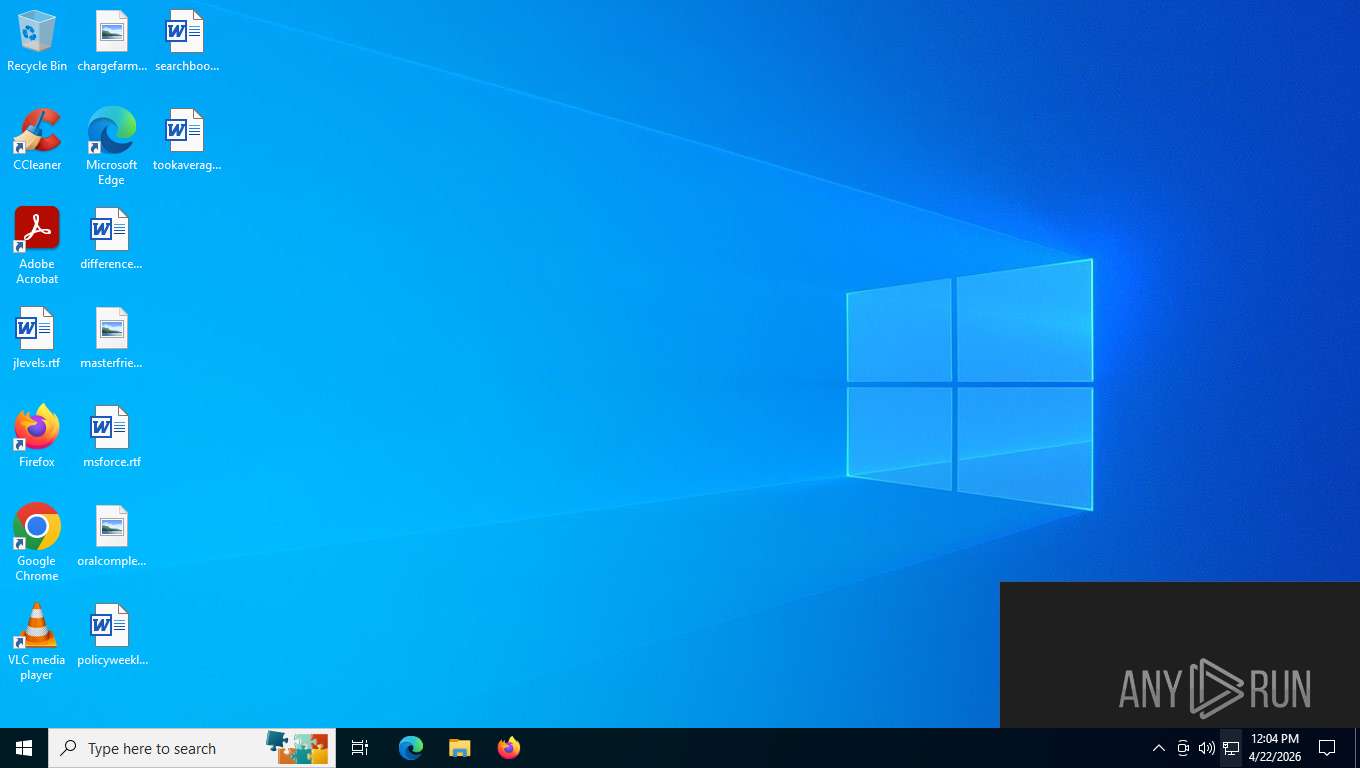Viewport: 1360px width, 768px height.
Task: Click the Show desktop strip
Action: pos(1357,748)
